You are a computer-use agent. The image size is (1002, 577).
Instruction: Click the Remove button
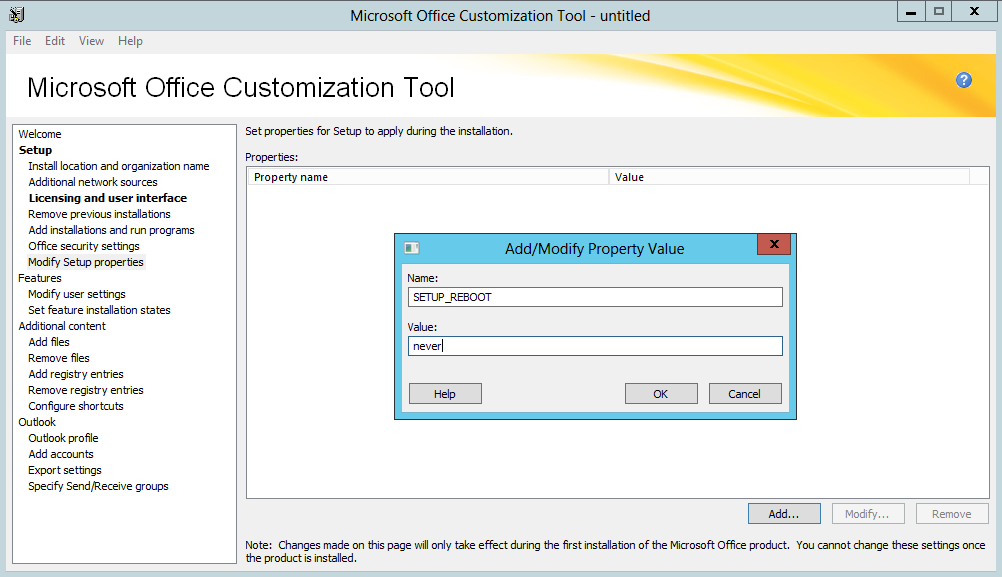click(952, 514)
